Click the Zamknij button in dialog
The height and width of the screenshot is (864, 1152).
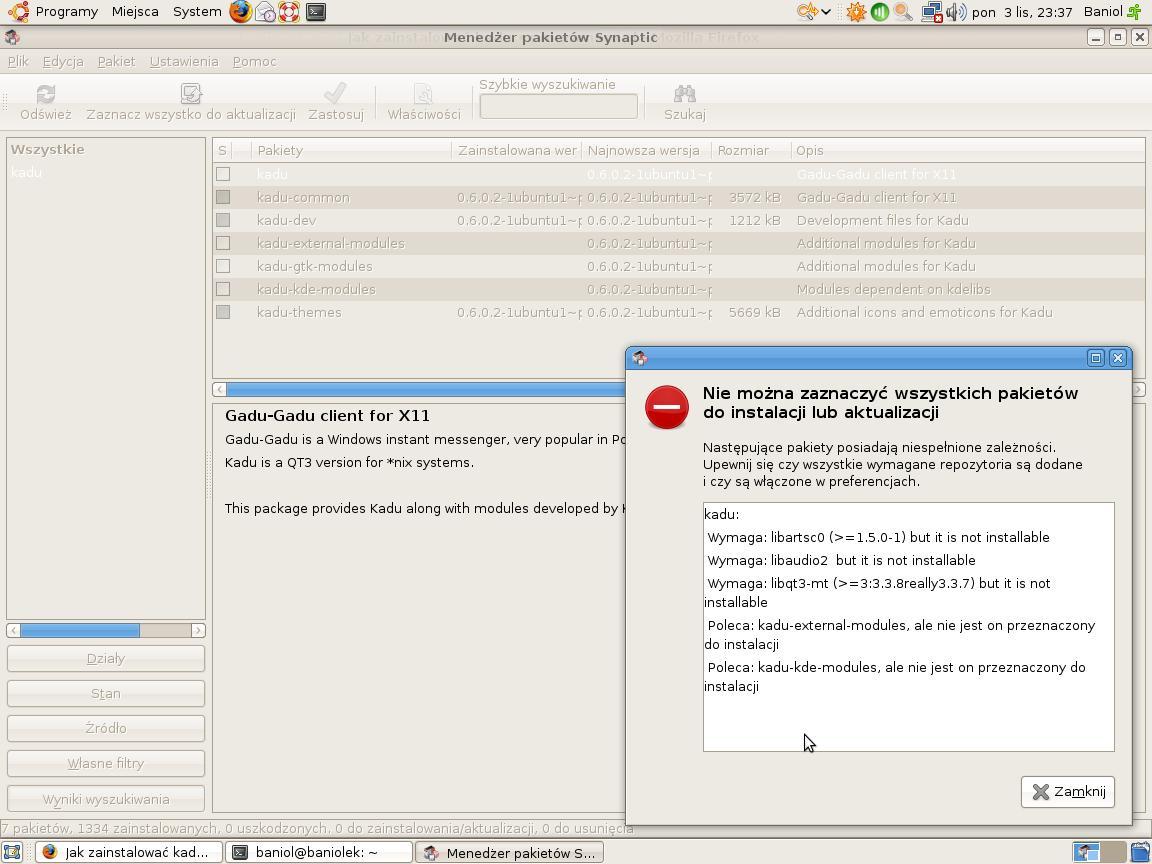coord(1068,791)
